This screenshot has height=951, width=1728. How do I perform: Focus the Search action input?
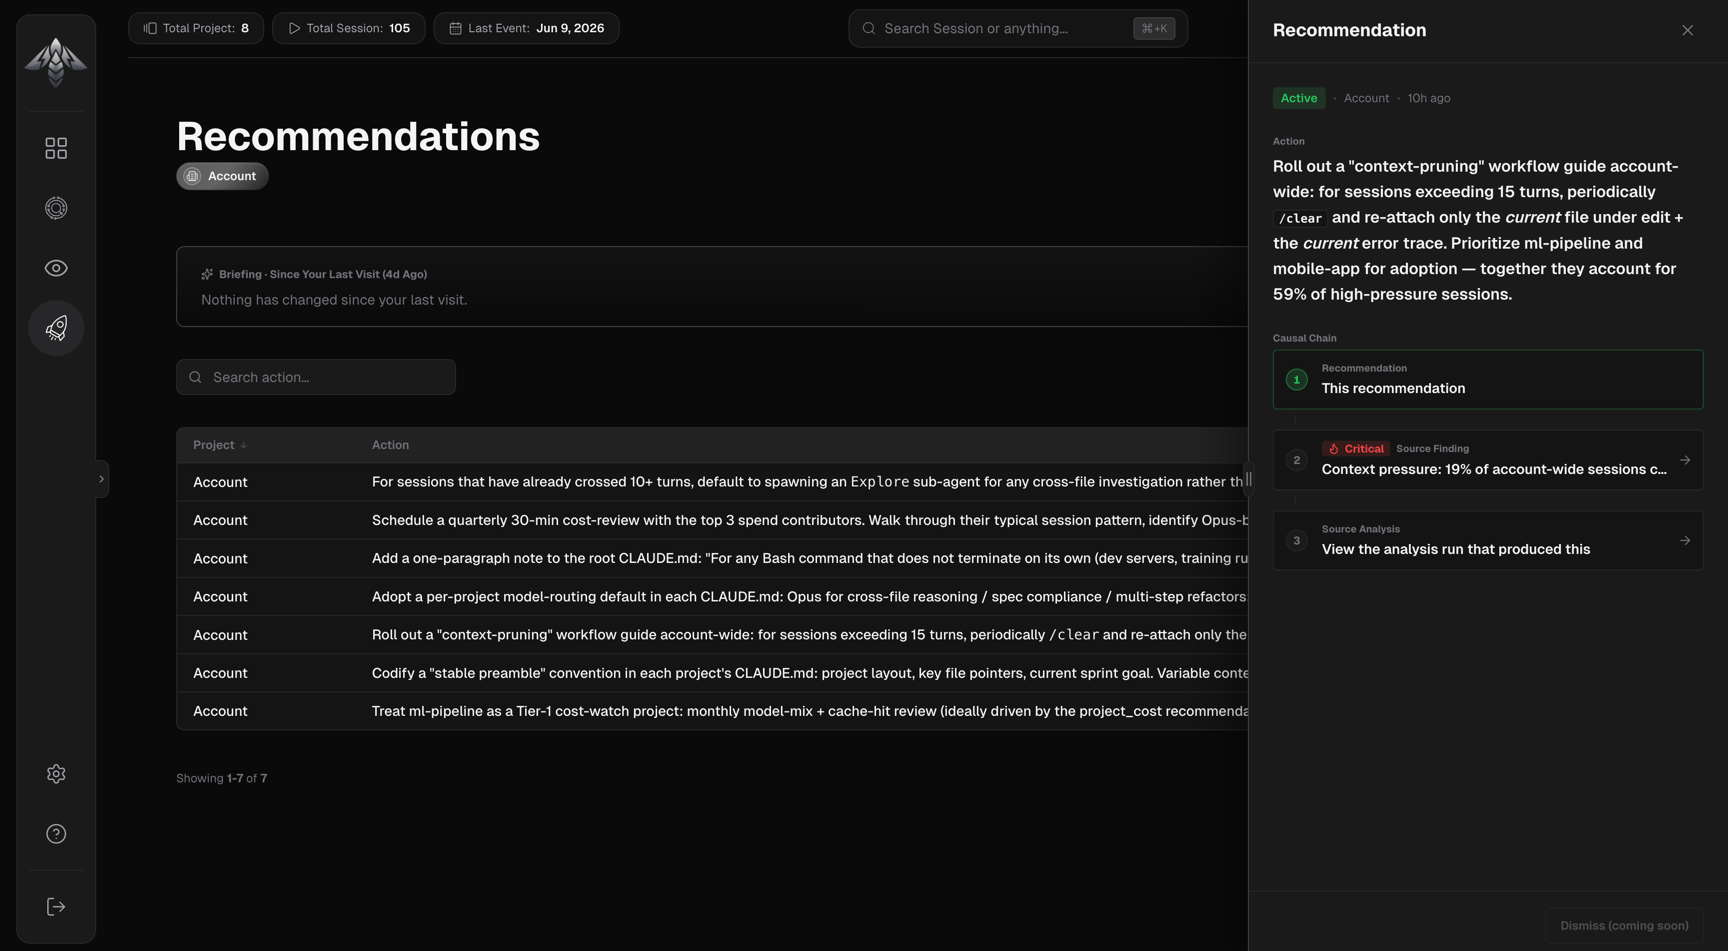316,377
